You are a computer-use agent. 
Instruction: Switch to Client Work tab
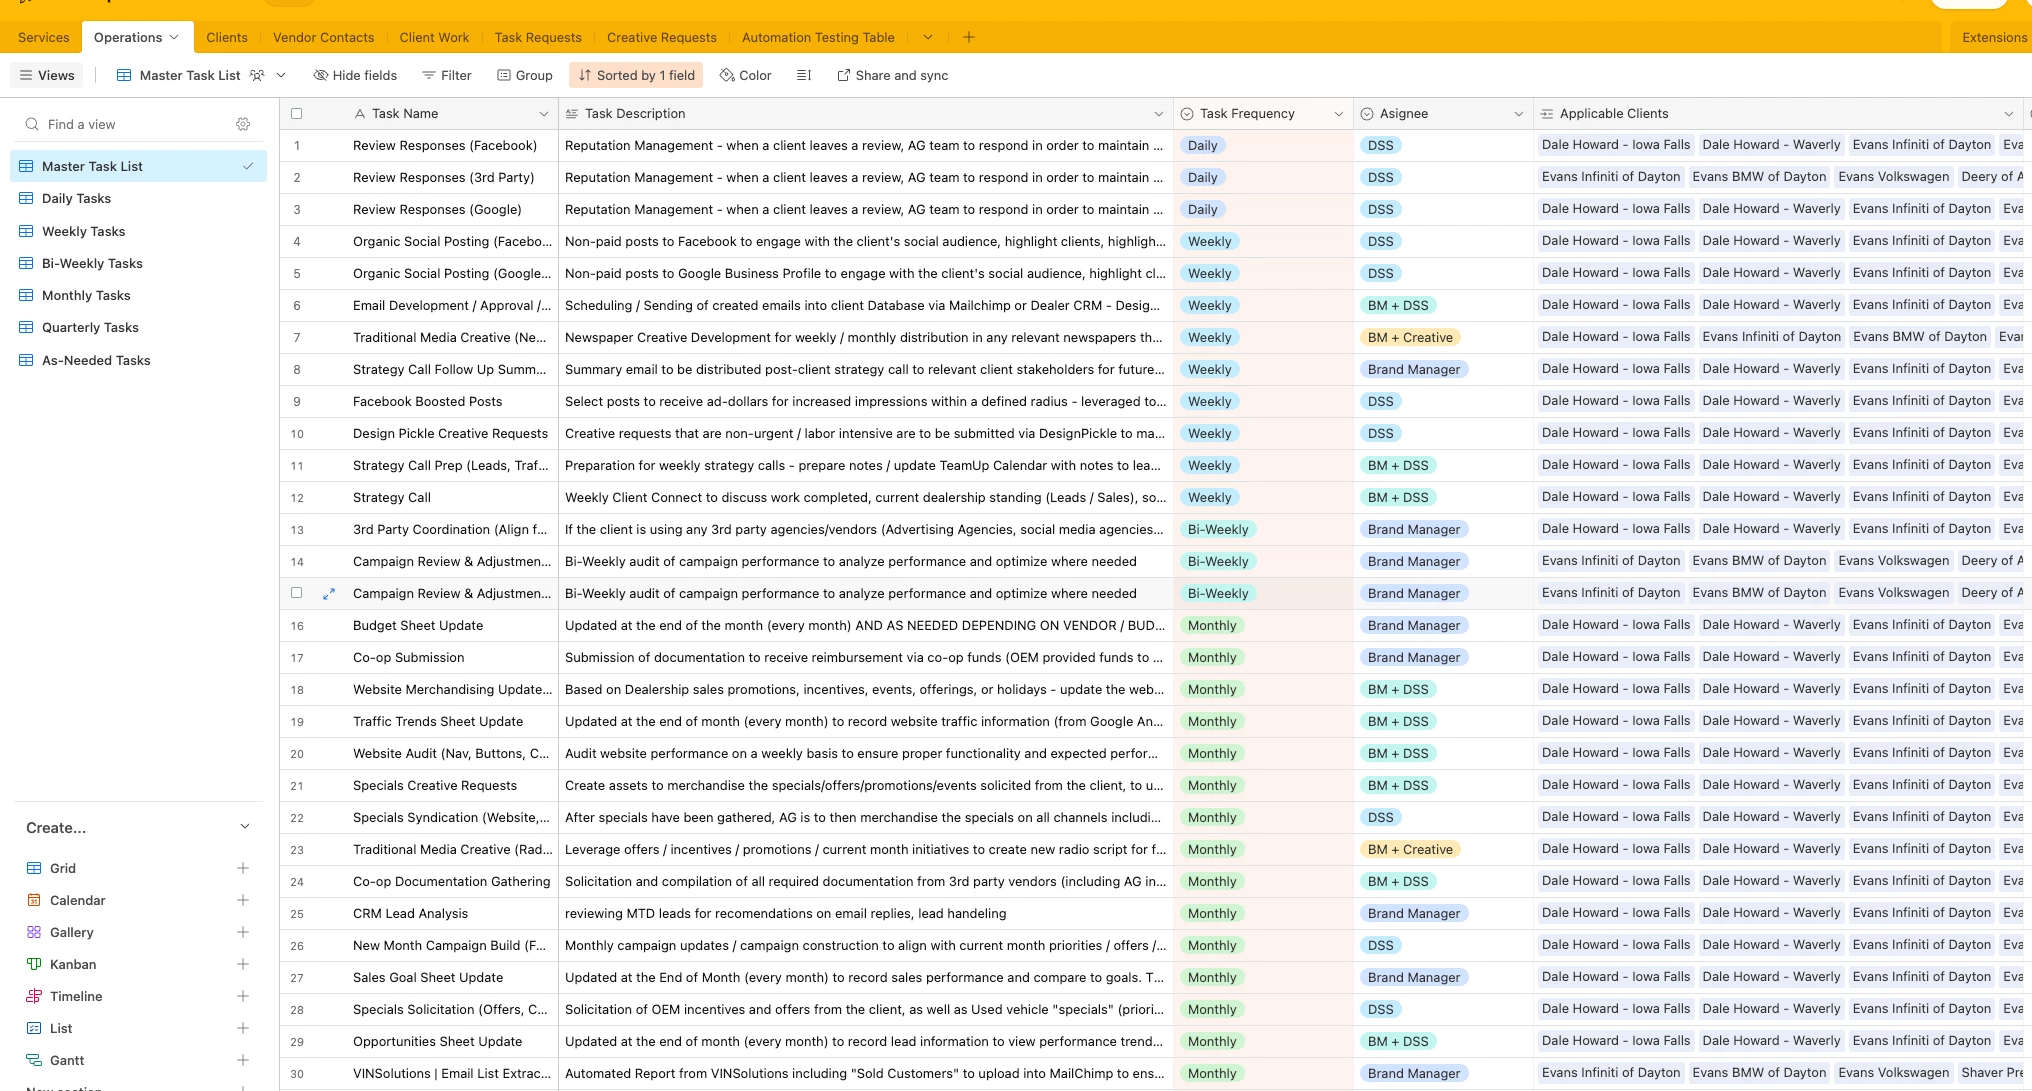[x=434, y=37]
